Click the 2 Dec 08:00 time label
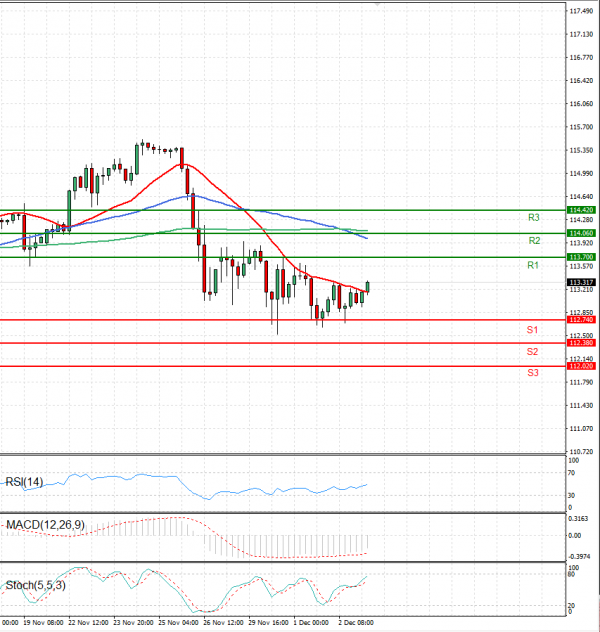Viewport: 600px width, 632px height. pos(356,623)
